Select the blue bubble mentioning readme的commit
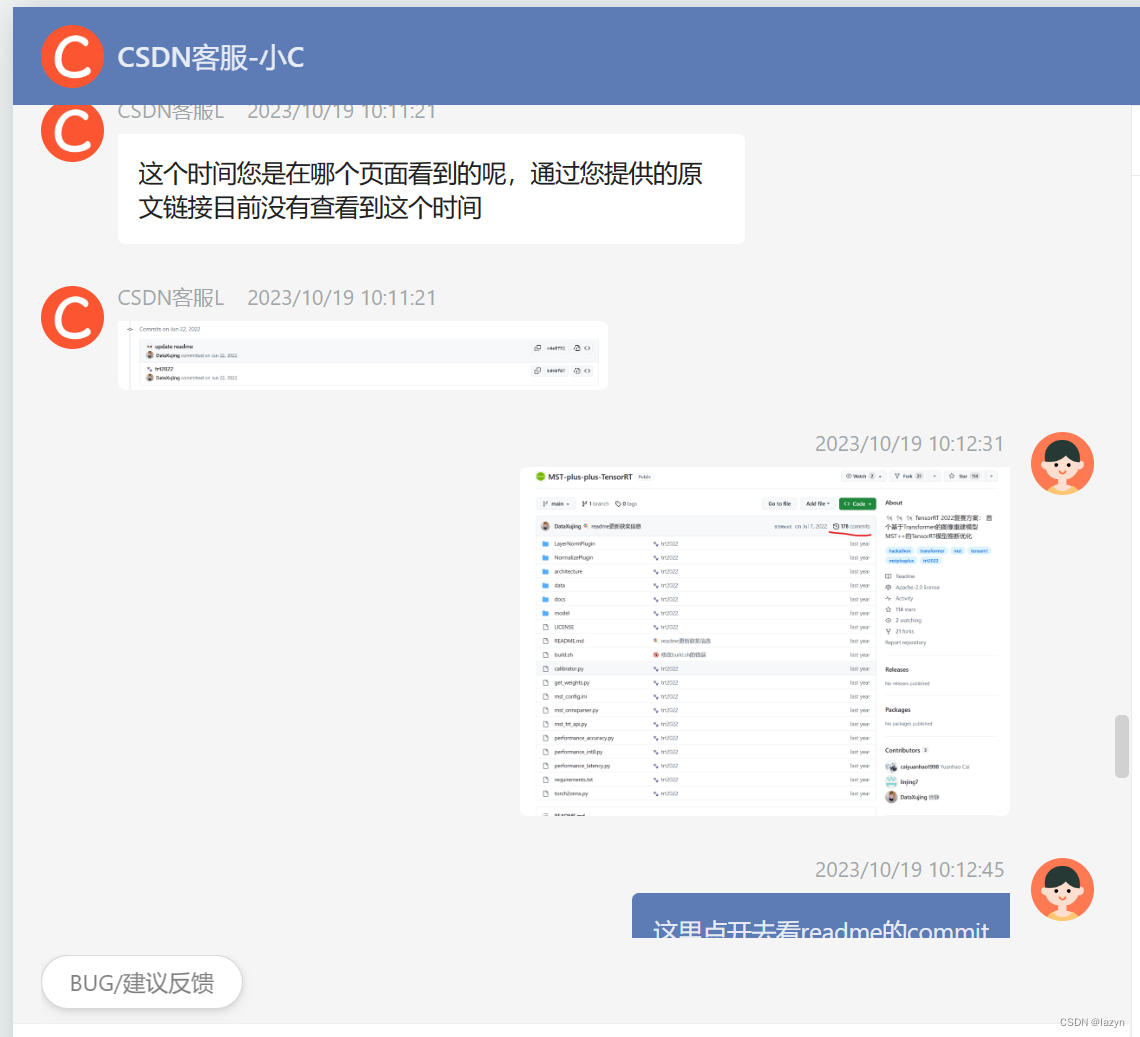The width and height of the screenshot is (1140, 1037). pyautogui.click(x=821, y=916)
